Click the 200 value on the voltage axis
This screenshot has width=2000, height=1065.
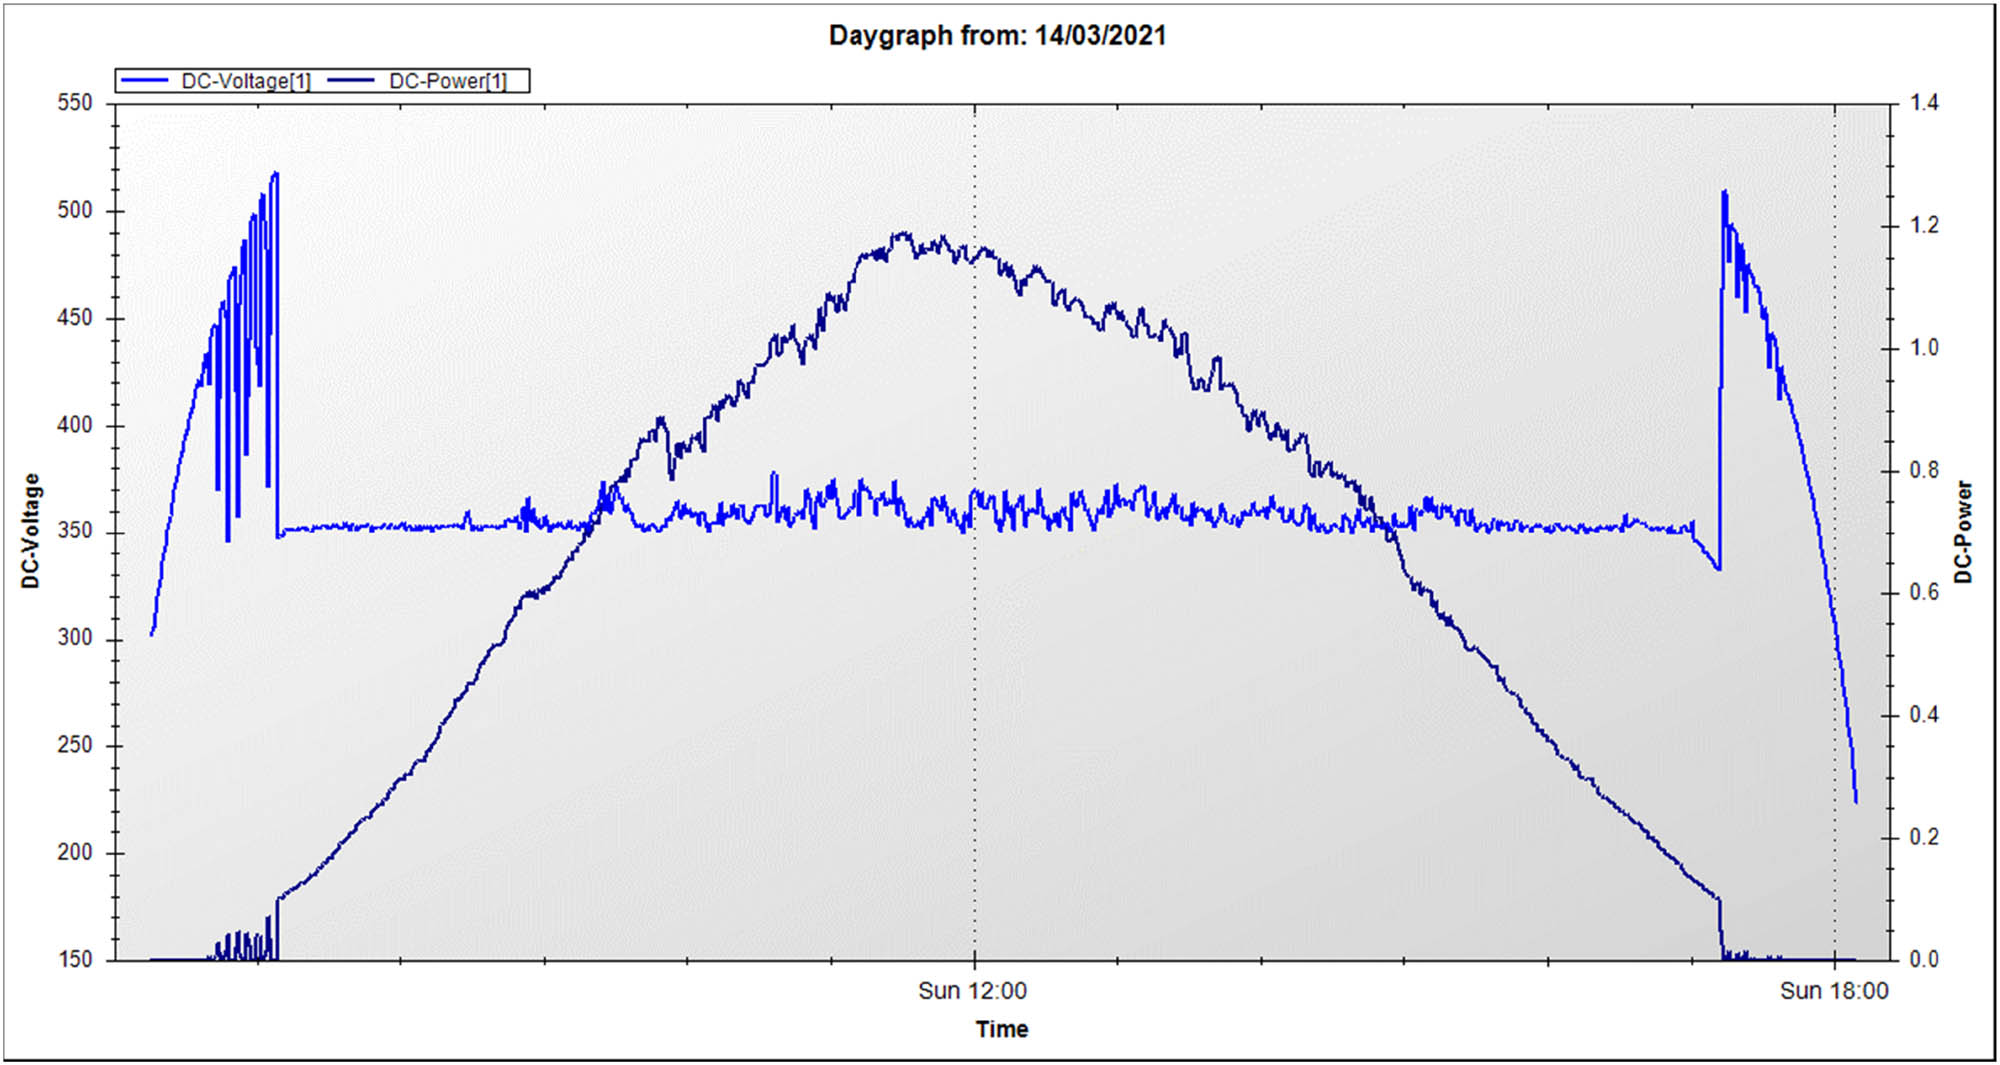75,852
